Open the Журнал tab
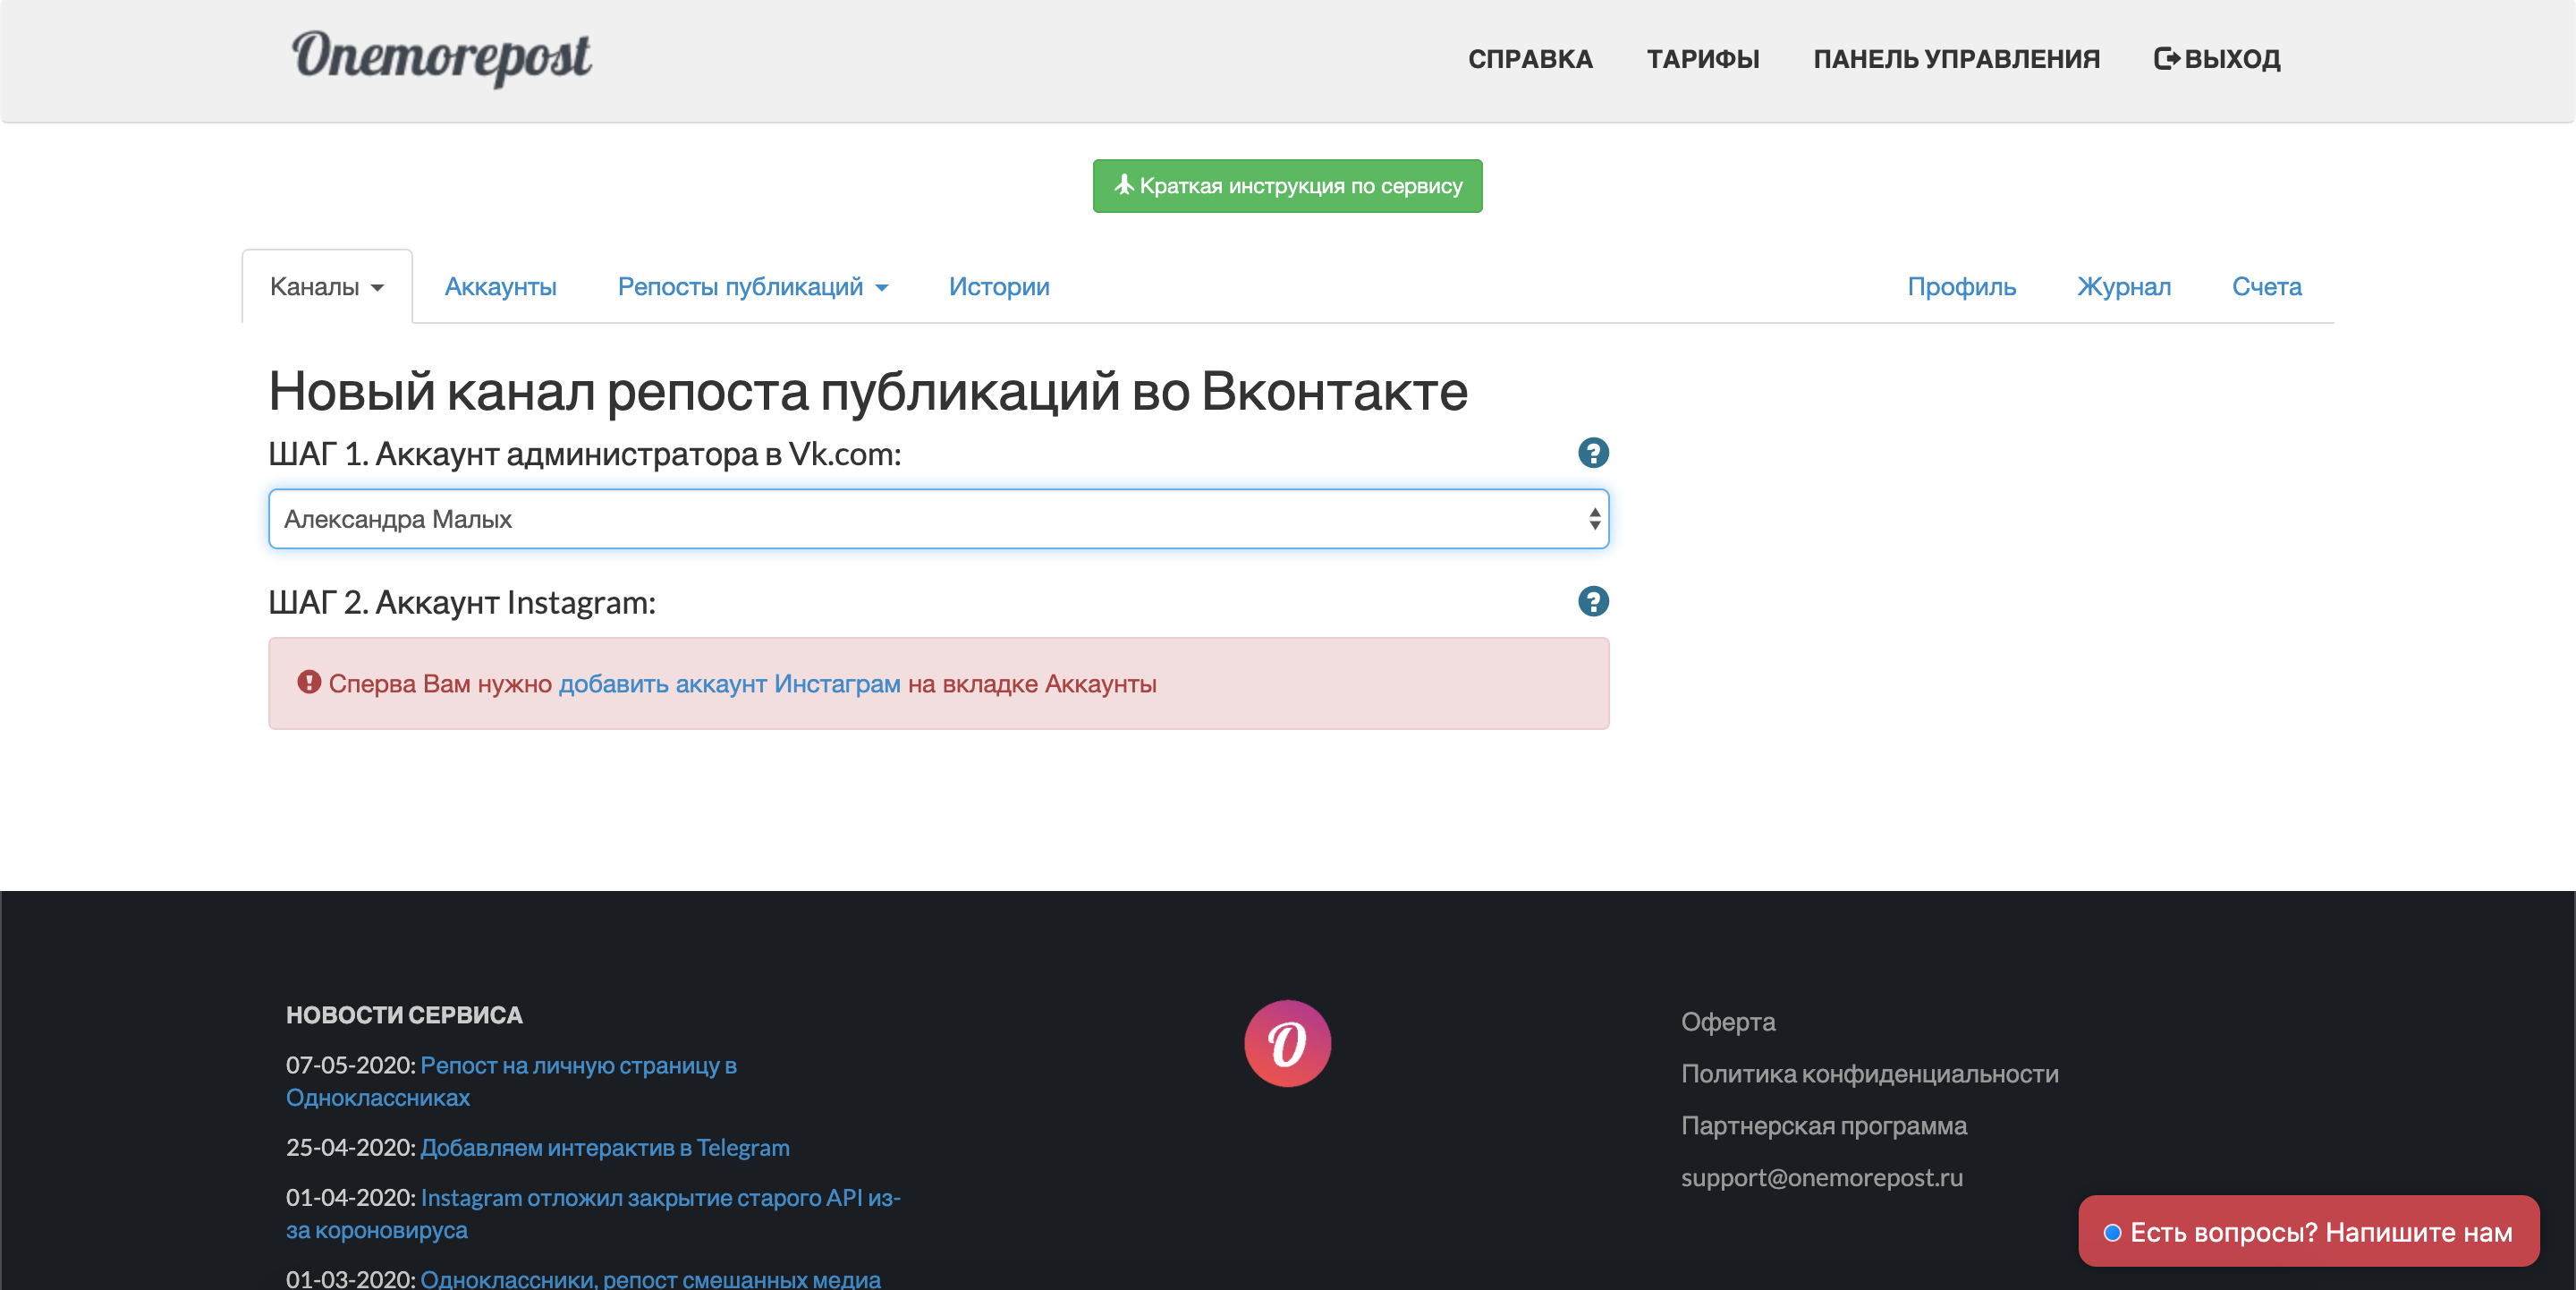 [x=2124, y=287]
